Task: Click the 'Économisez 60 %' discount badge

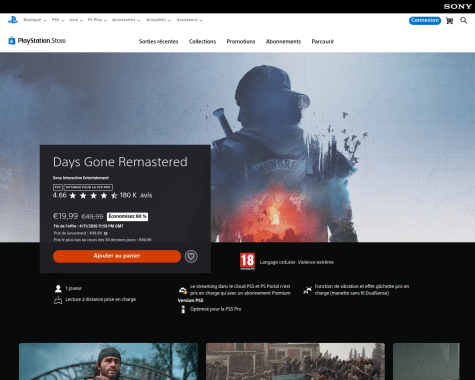Action: (127, 217)
